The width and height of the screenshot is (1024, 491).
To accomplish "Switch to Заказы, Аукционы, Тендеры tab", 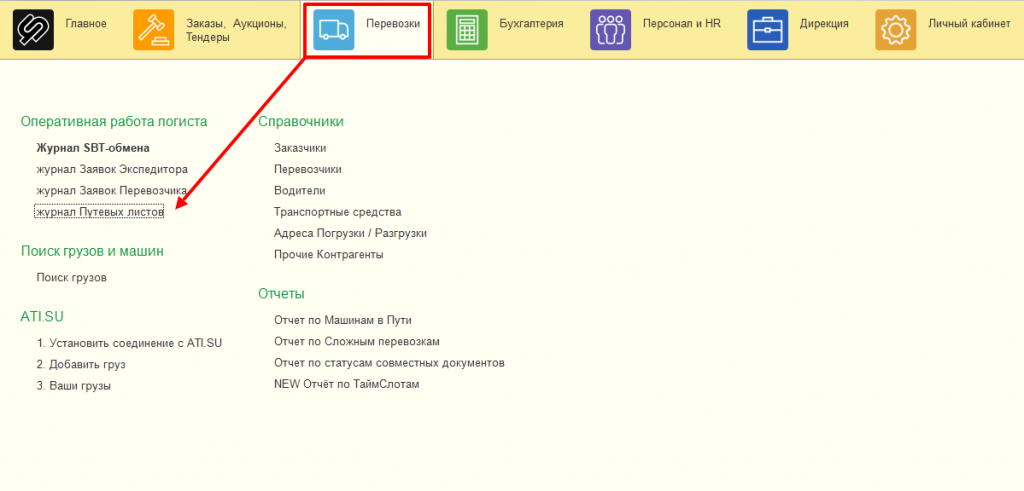I will pyautogui.click(x=236, y=30).
